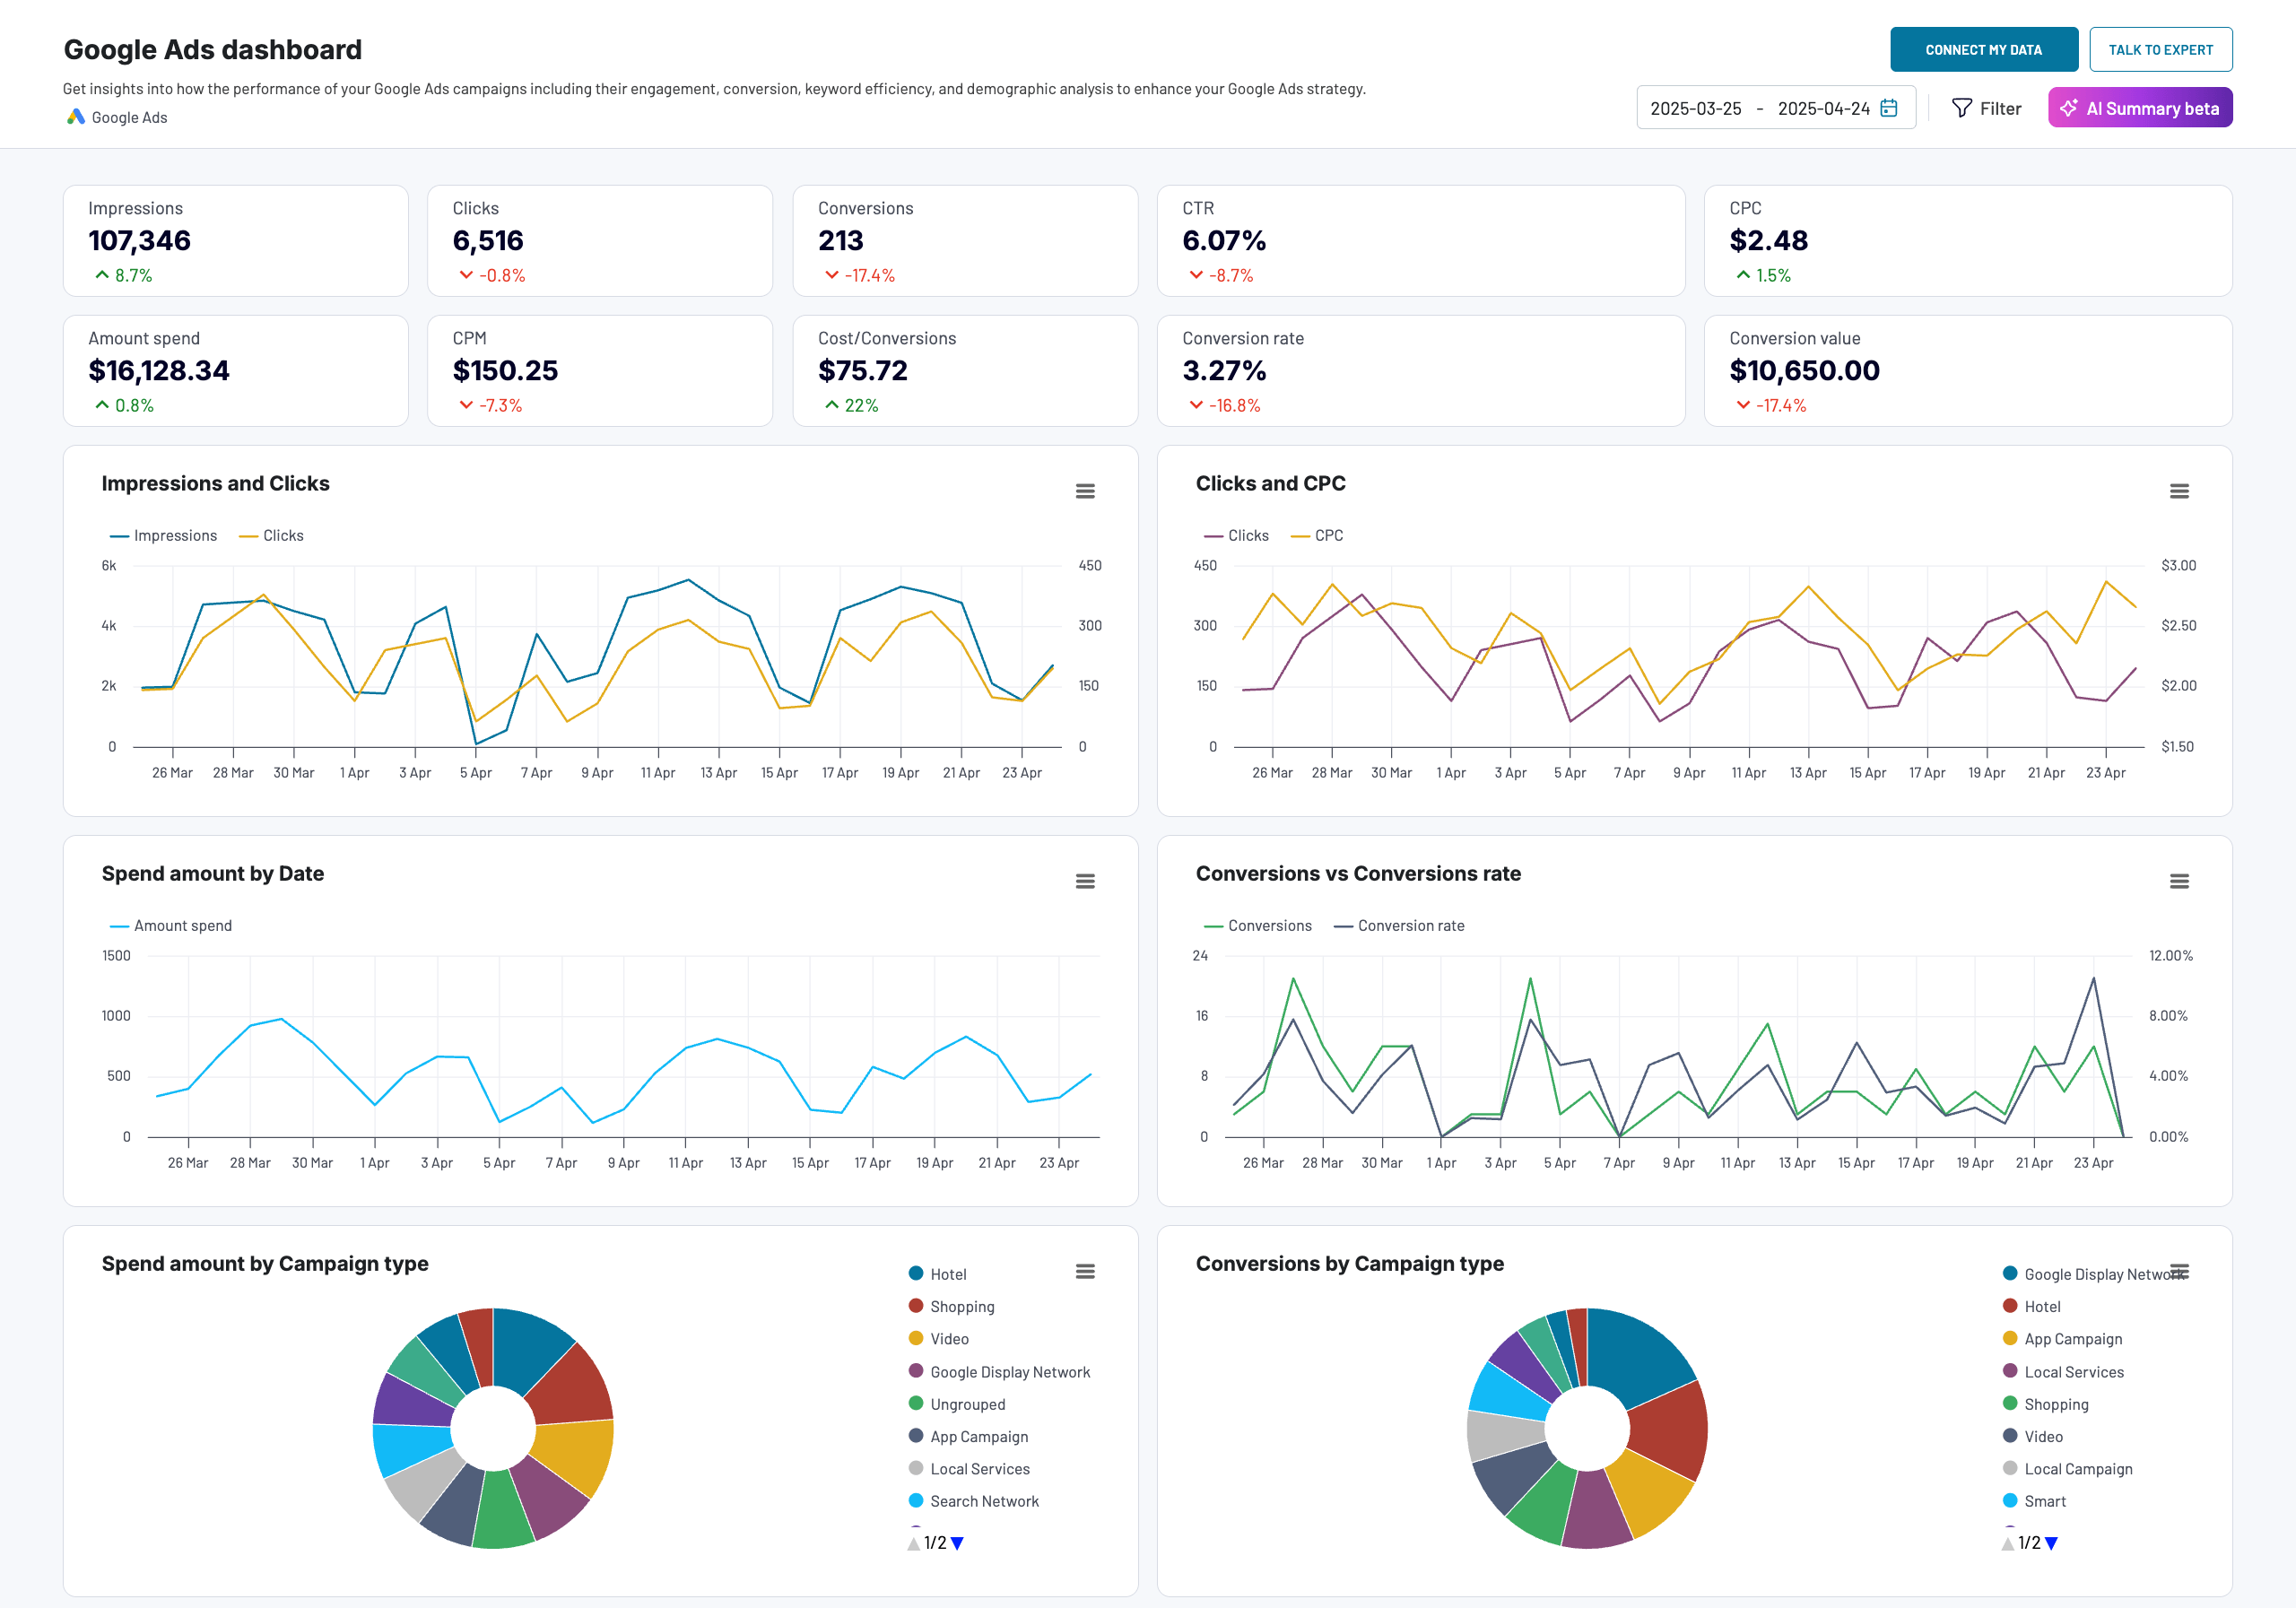Image resolution: width=2296 pixels, height=1608 pixels.
Task: Toggle Search Network slice in Spend pie legend
Action: tap(974, 1501)
